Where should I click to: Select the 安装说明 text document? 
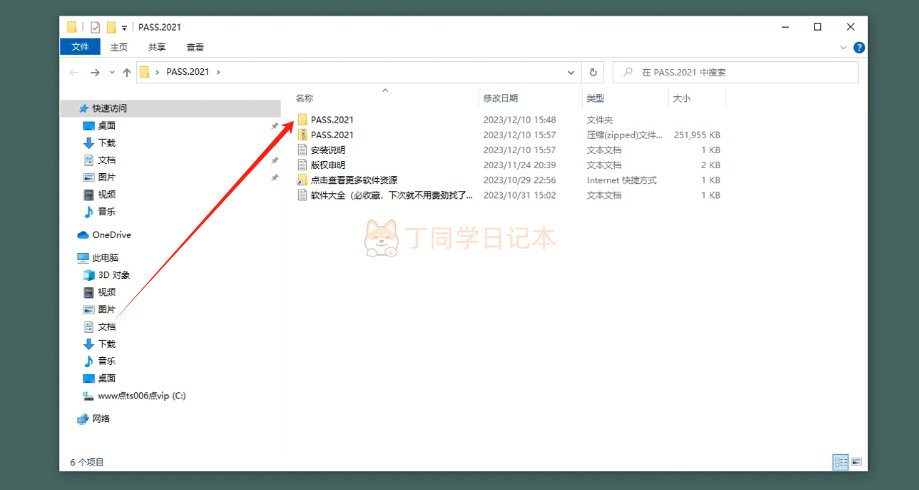coord(328,149)
